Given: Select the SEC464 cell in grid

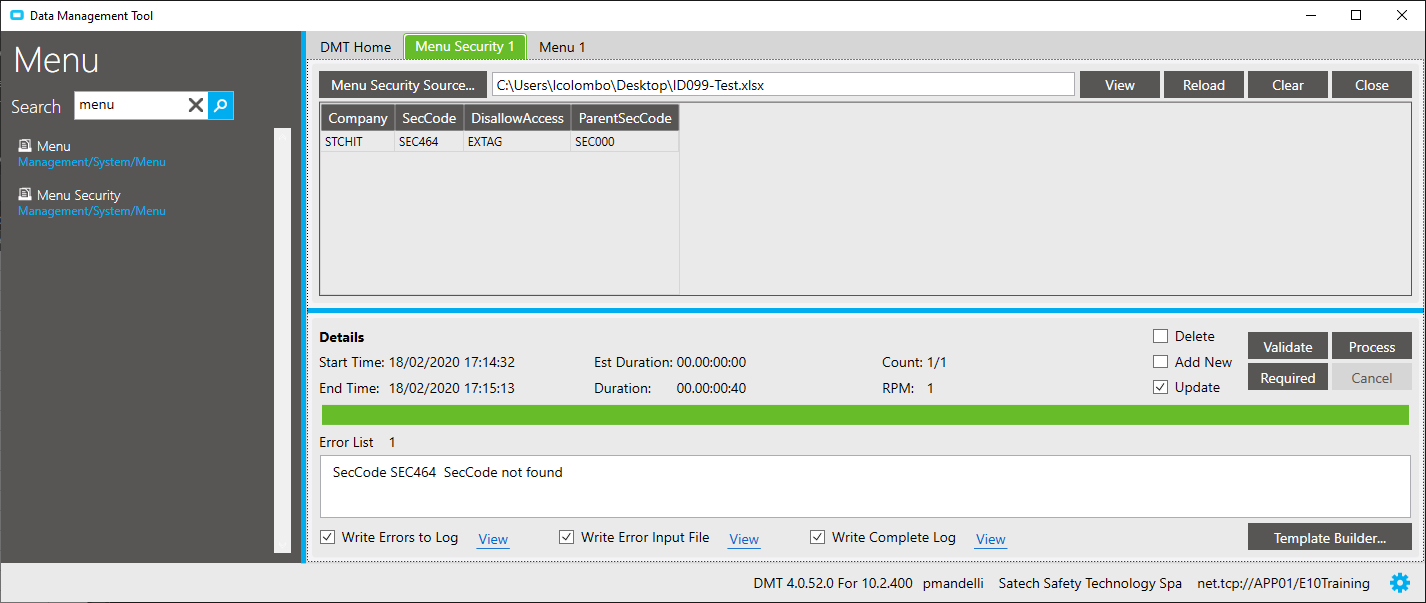Looking at the screenshot, I should [428, 142].
